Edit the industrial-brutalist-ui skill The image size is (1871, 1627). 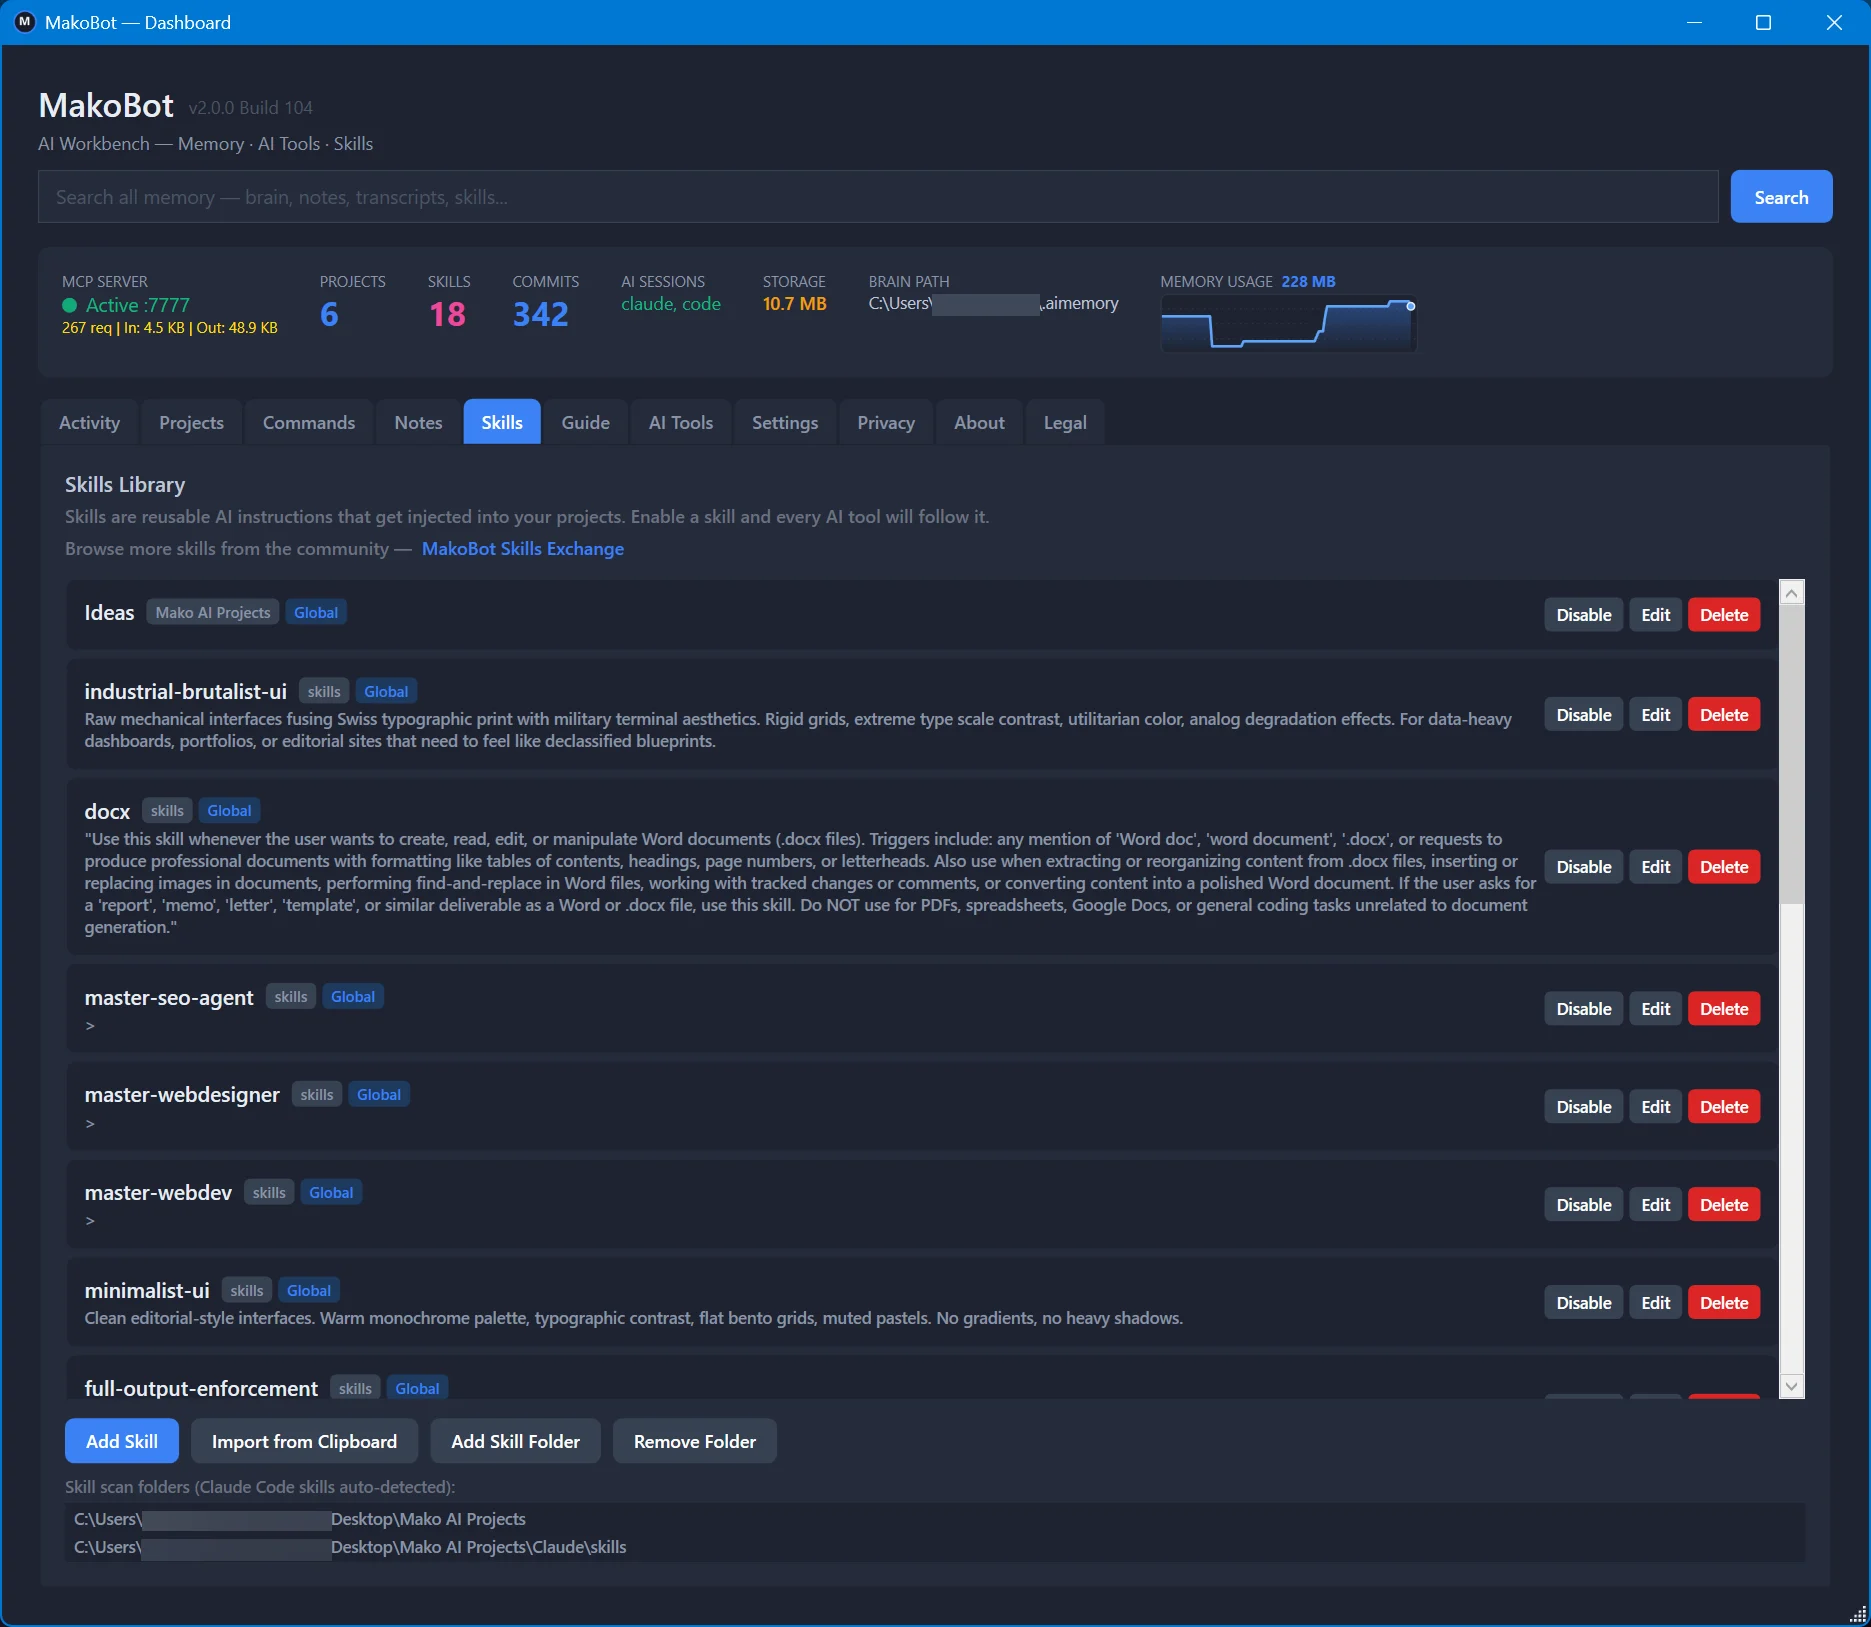pyautogui.click(x=1656, y=715)
